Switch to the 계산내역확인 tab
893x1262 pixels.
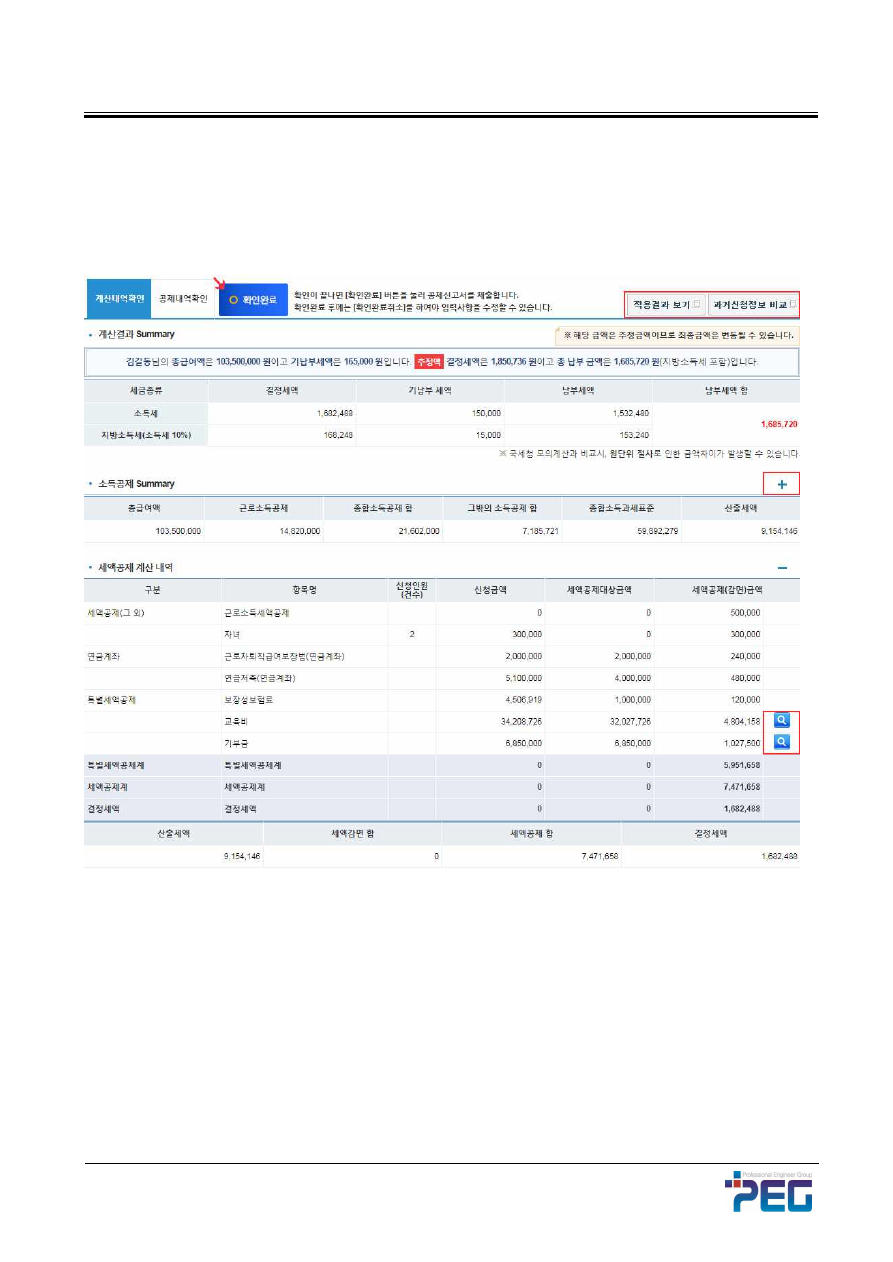[119, 299]
